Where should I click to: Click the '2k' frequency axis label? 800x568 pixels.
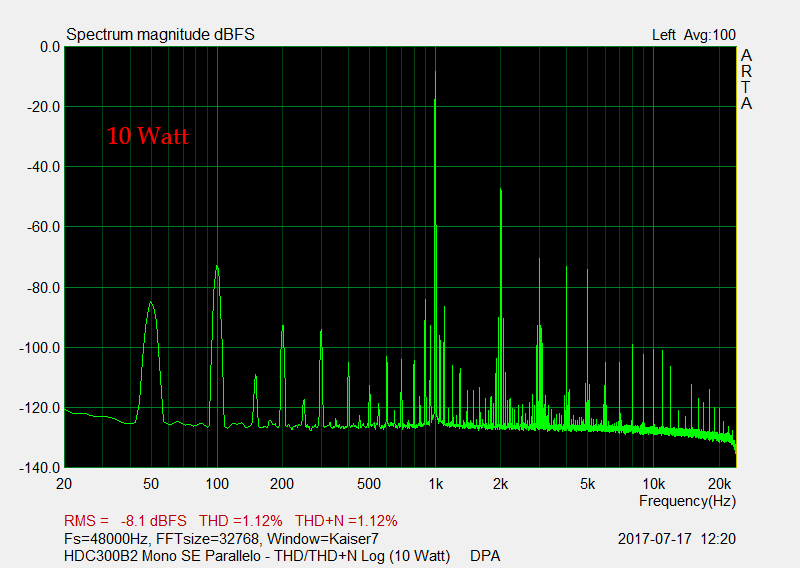point(501,483)
